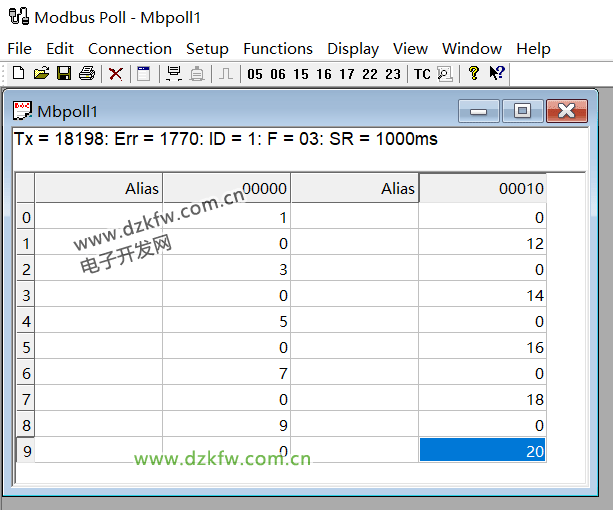The height and width of the screenshot is (510, 613).
Task: Open the View menu
Action: point(410,49)
